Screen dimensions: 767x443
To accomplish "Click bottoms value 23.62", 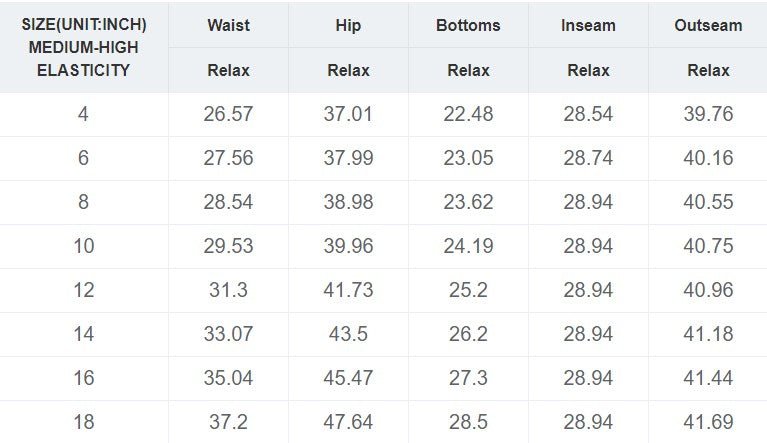I will (x=468, y=202).
